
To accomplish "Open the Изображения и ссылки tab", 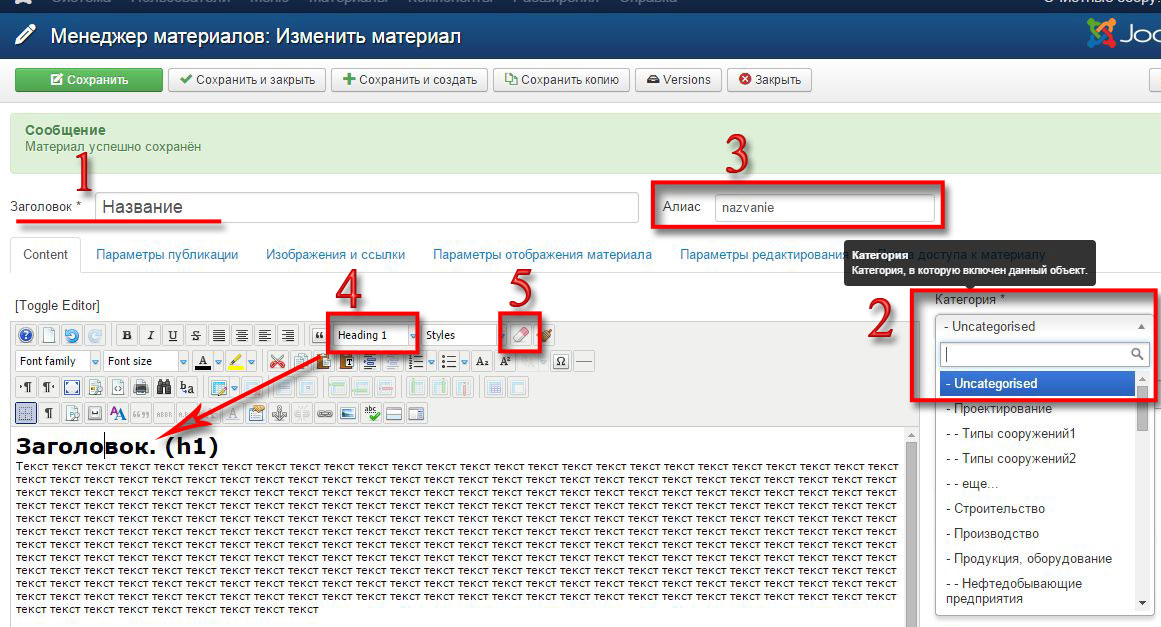I will tap(335, 255).
